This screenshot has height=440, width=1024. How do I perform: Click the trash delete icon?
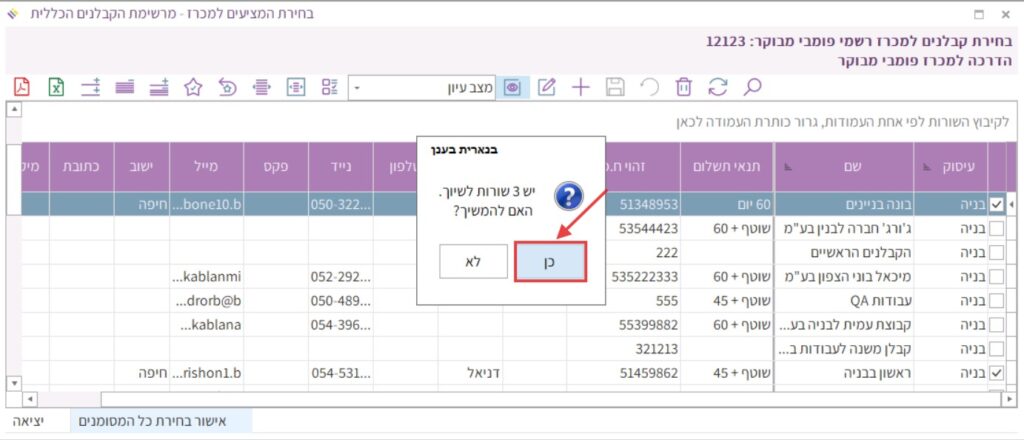coord(684,87)
